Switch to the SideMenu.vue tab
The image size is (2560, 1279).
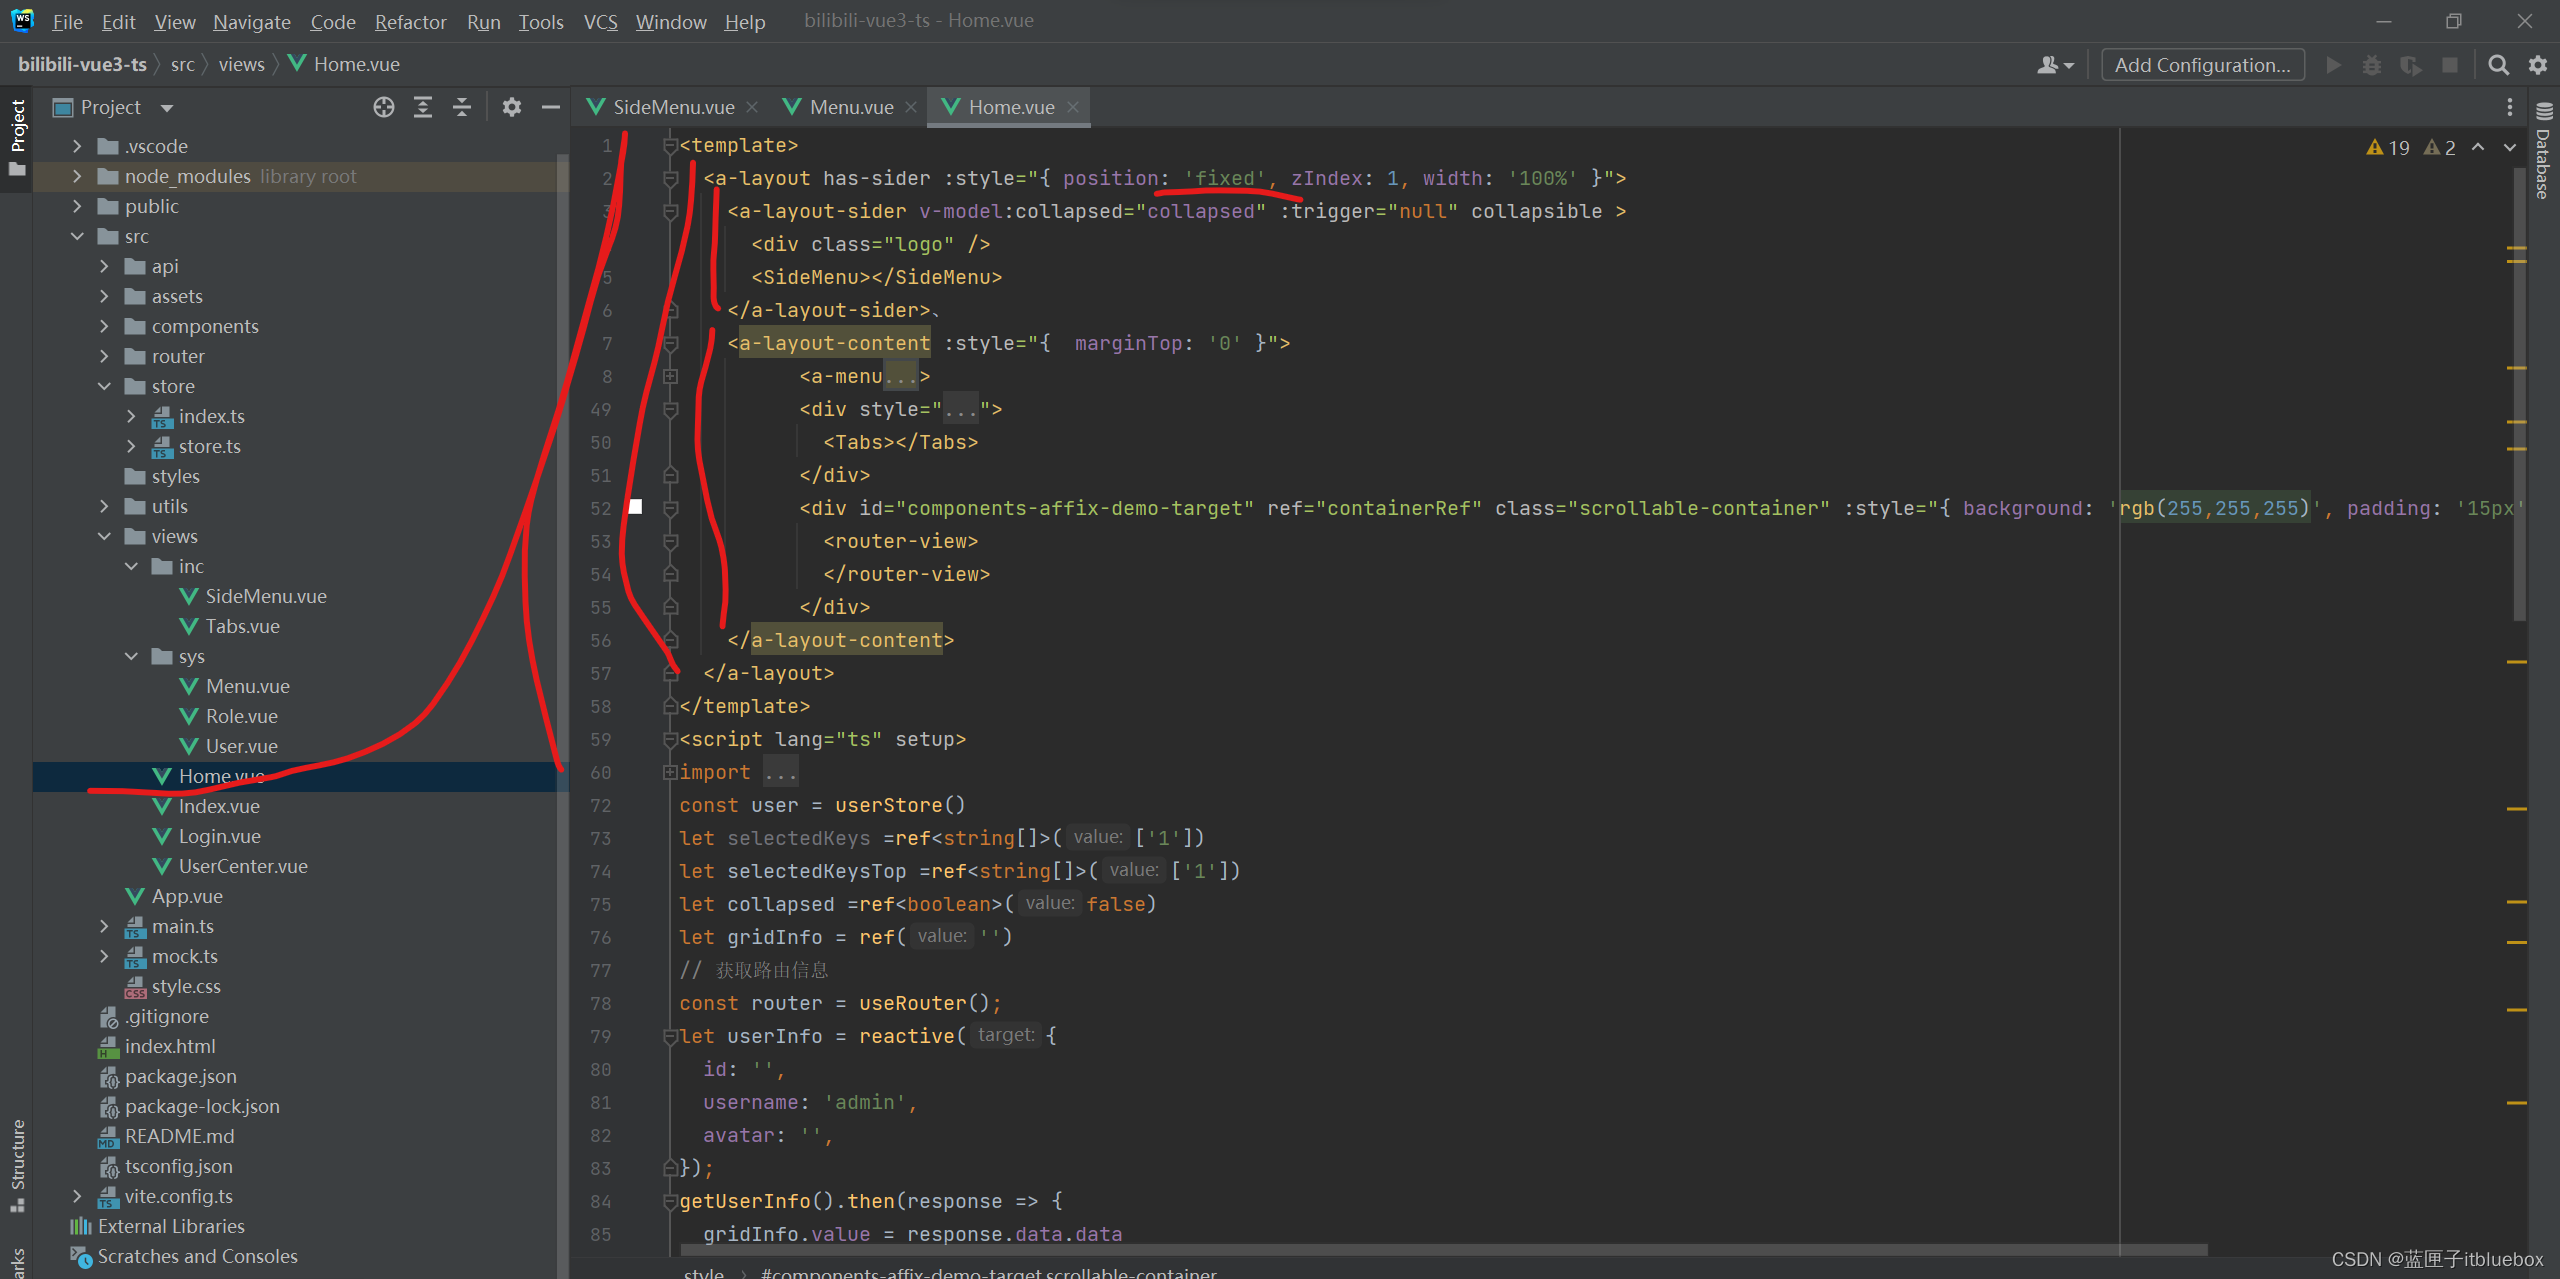pyautogui.click(x=673, y=107)
